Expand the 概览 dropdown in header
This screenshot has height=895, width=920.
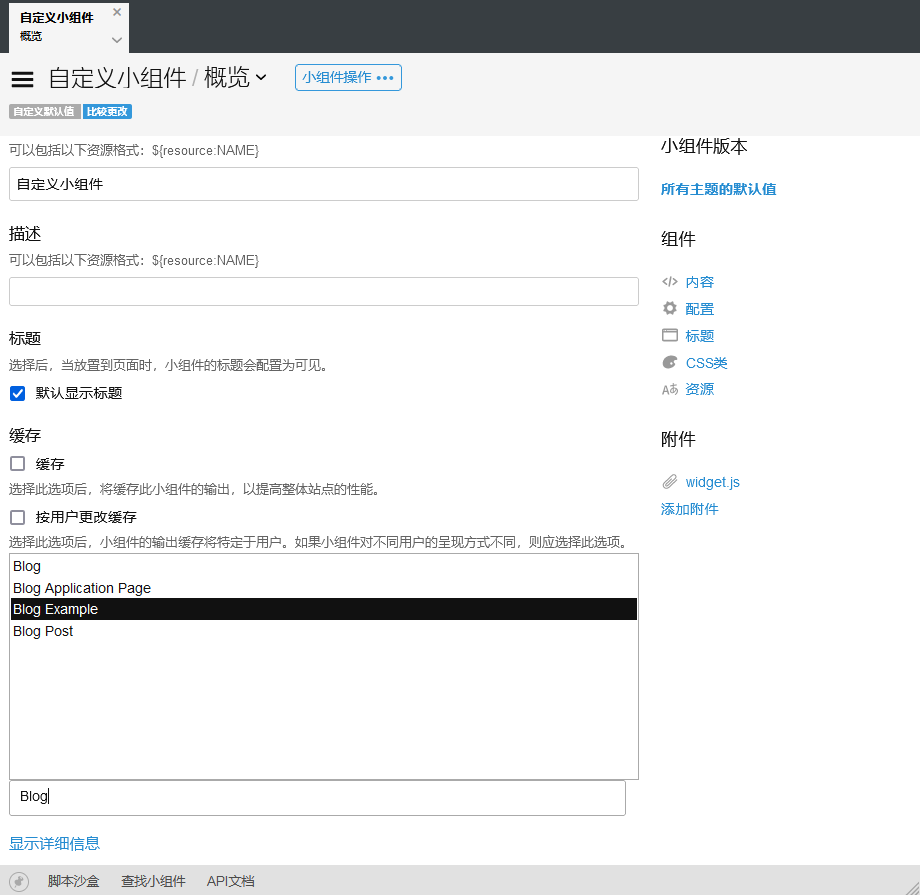tap(261, 78)
